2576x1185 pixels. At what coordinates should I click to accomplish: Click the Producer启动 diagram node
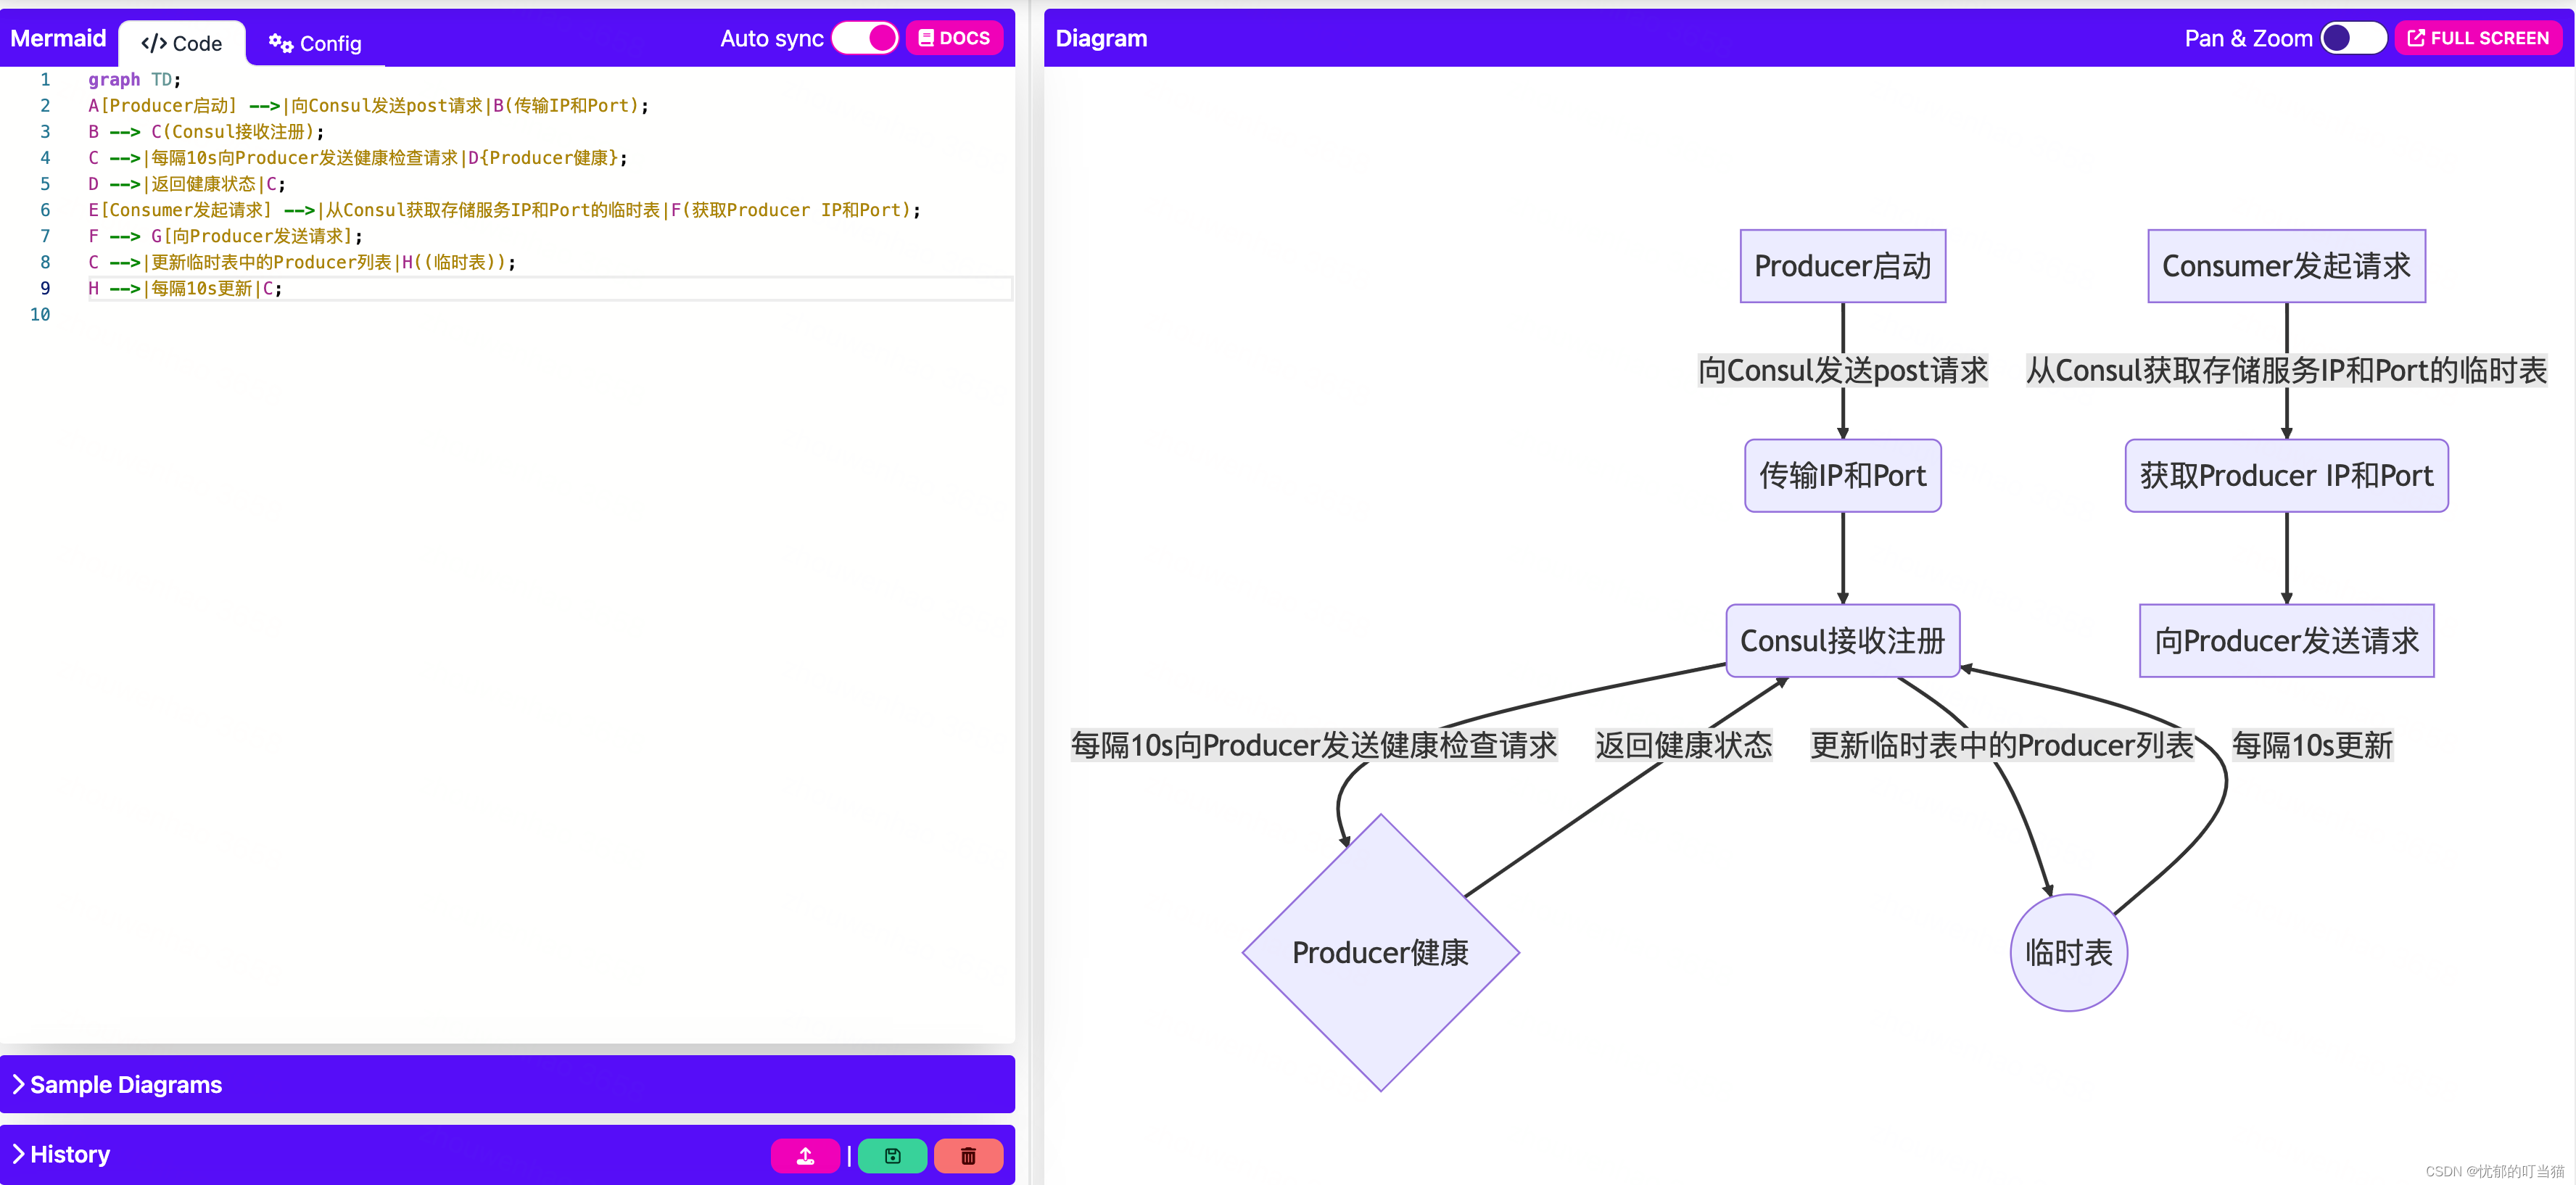pyautogui.click(x=1842, y=266)
